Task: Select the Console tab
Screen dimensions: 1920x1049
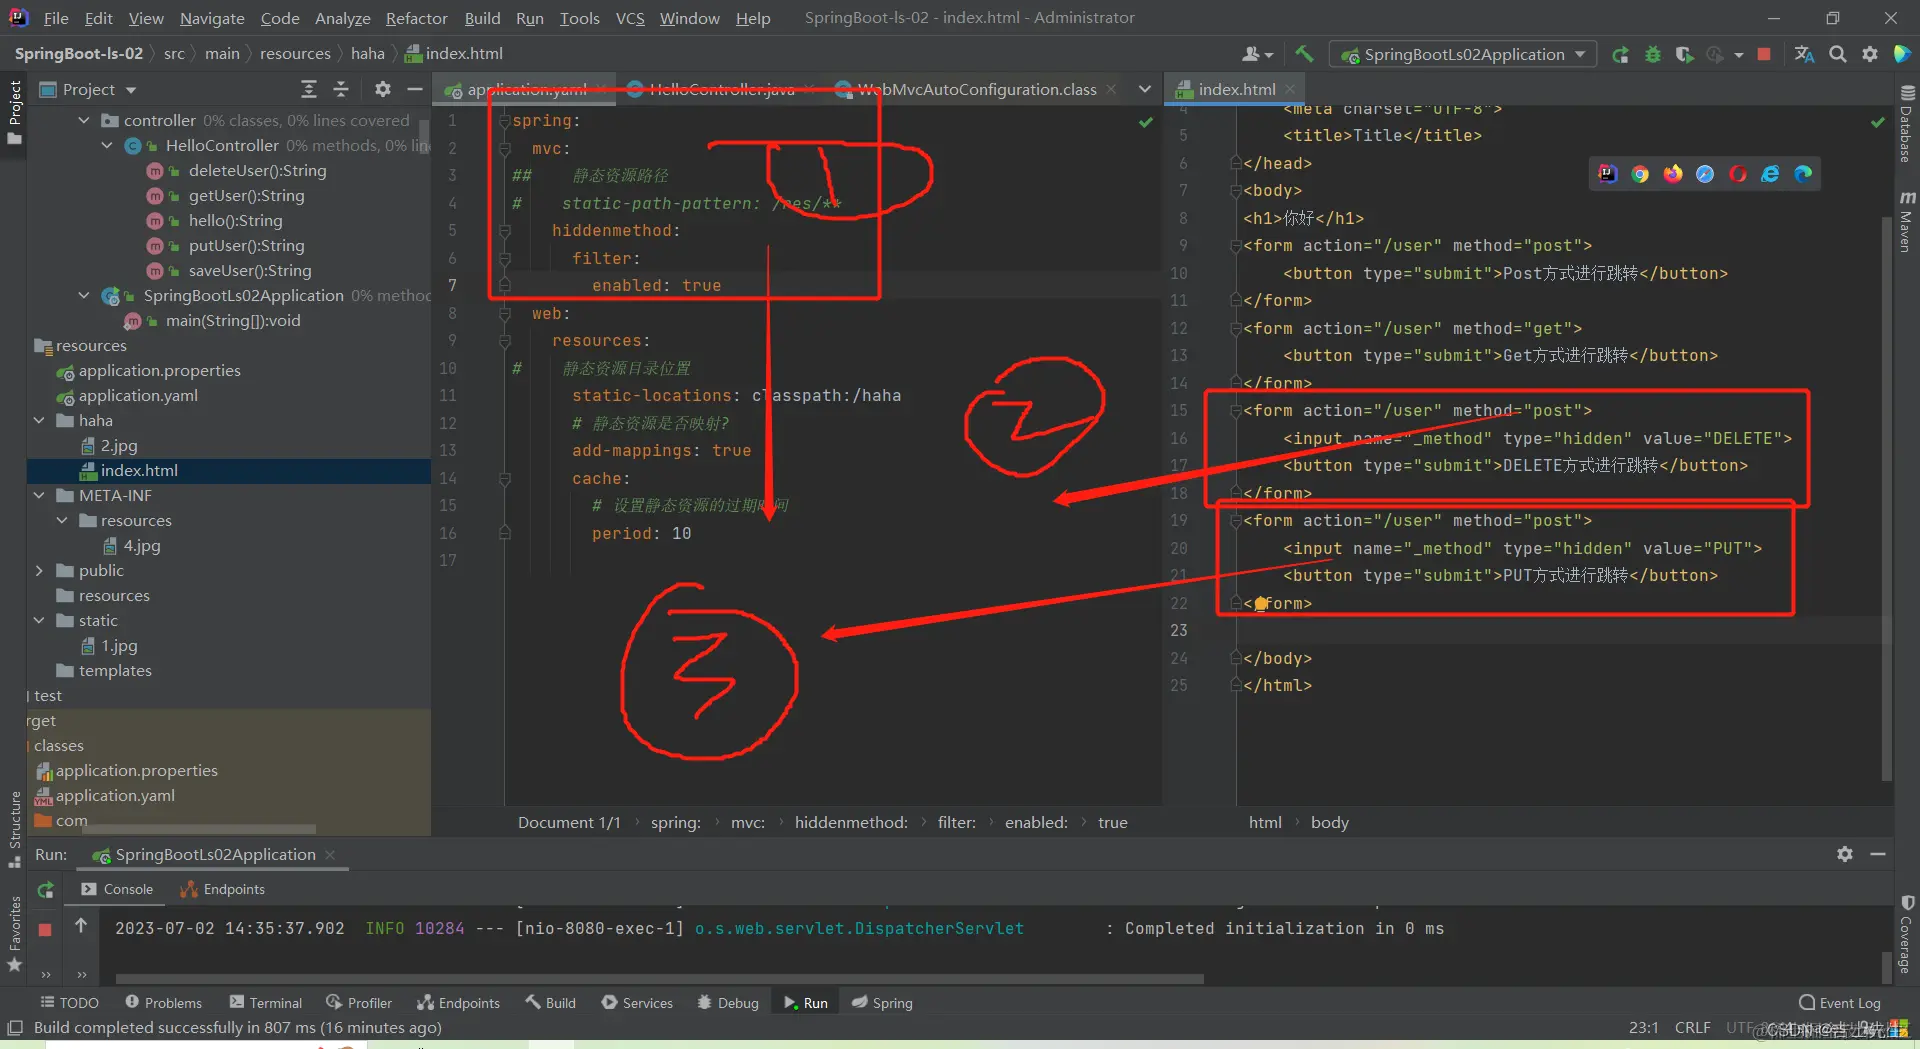Action: tap(117, 889)
